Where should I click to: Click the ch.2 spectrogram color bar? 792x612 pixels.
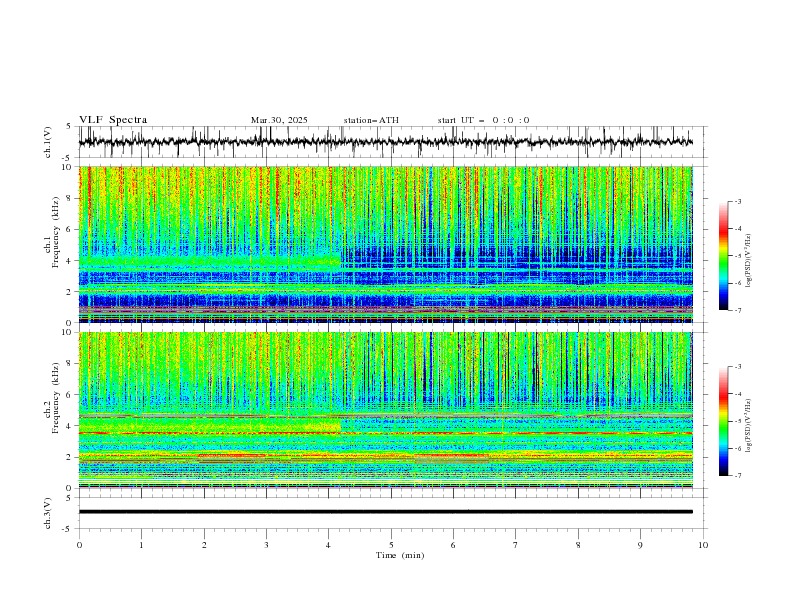pyautogui.click(x=723, y=421)
